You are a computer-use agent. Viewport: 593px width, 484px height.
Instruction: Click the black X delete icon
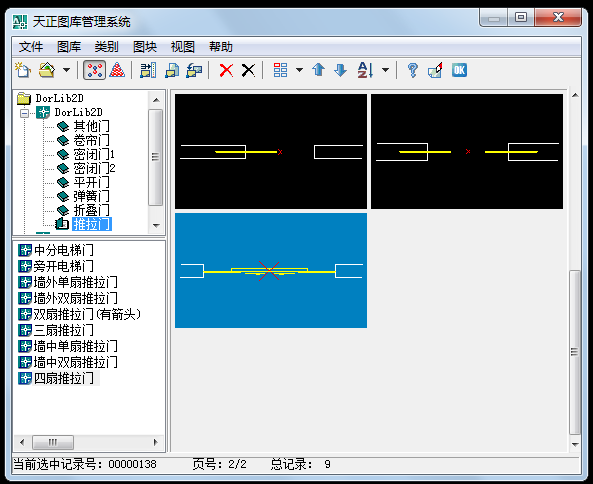[x=248, y=70]
